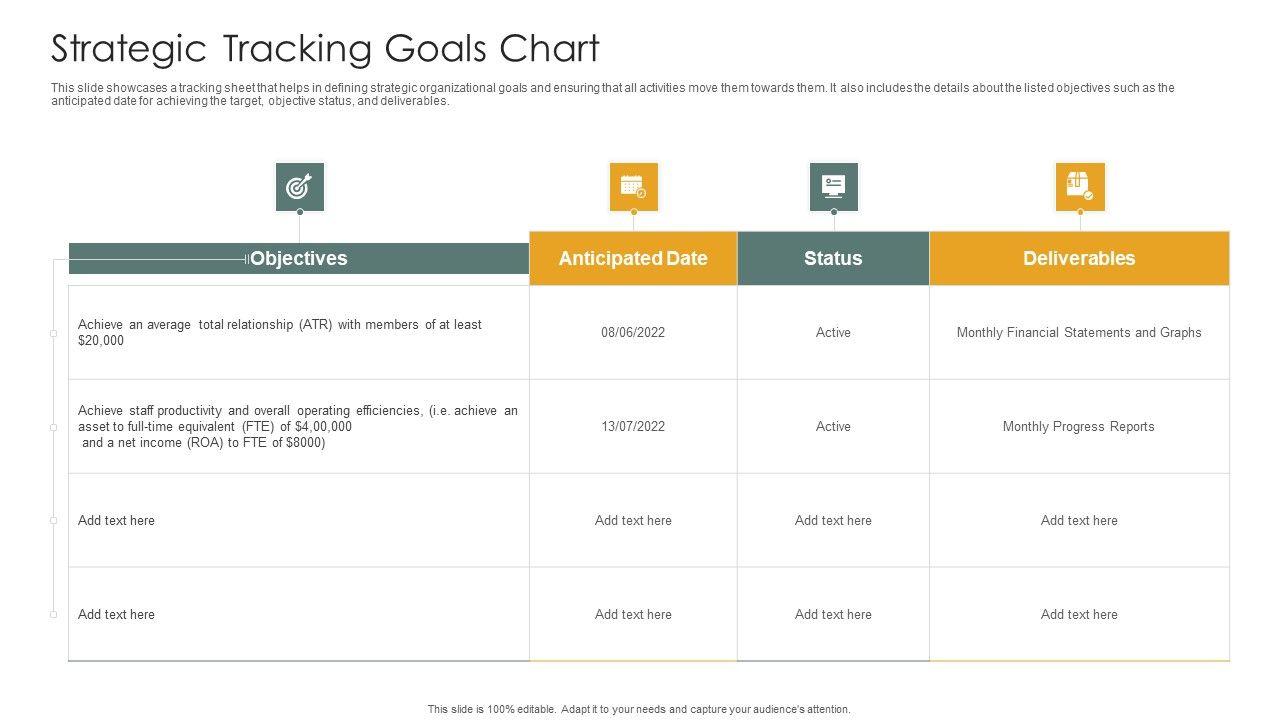This screenshot has height=720, width=1280.
Task: Click the ATR objective text in first row
Action: 280,332
